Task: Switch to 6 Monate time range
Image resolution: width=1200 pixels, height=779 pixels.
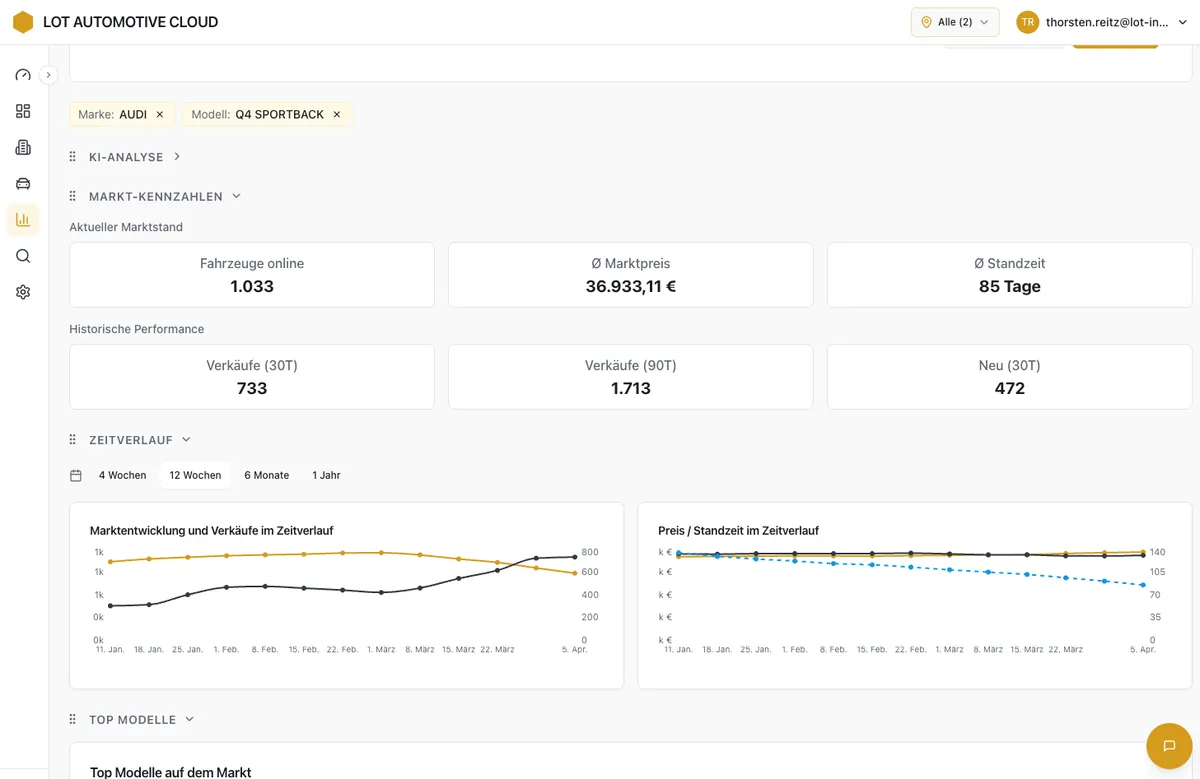Action: 266,475
